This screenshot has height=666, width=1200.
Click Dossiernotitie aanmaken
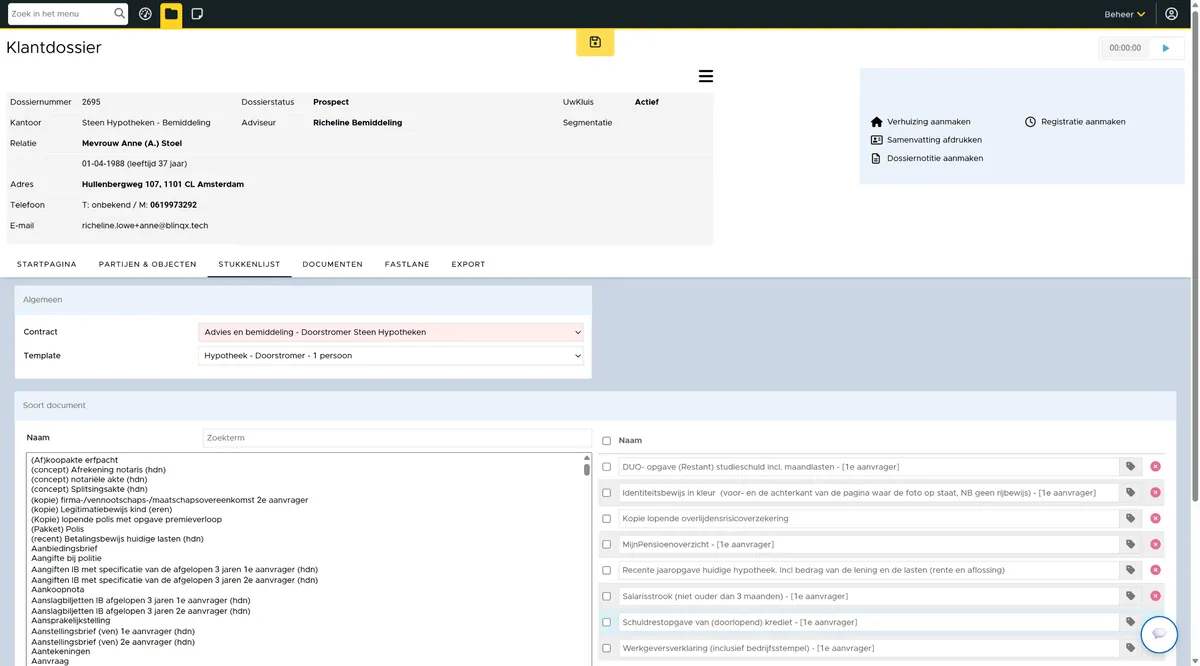tap(927, 158)
